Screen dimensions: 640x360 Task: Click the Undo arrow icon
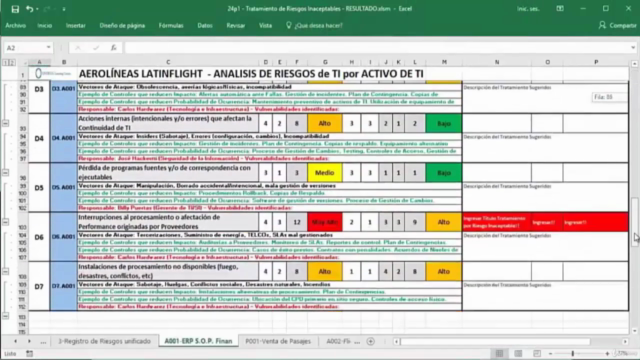click(x=29, y=9)
